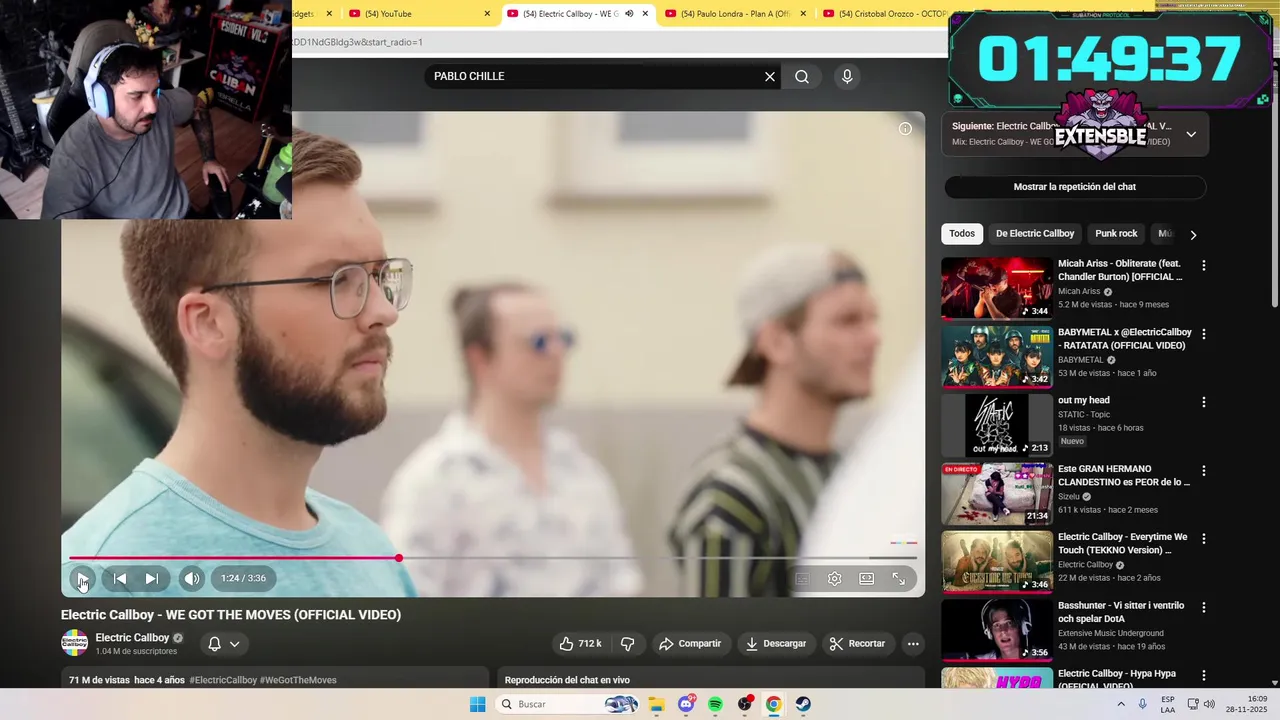This screenshot has height=720, width=1280.
Task: Open Este GRAN HERMANO CLANDESTINO video
Action: point(997,493)
